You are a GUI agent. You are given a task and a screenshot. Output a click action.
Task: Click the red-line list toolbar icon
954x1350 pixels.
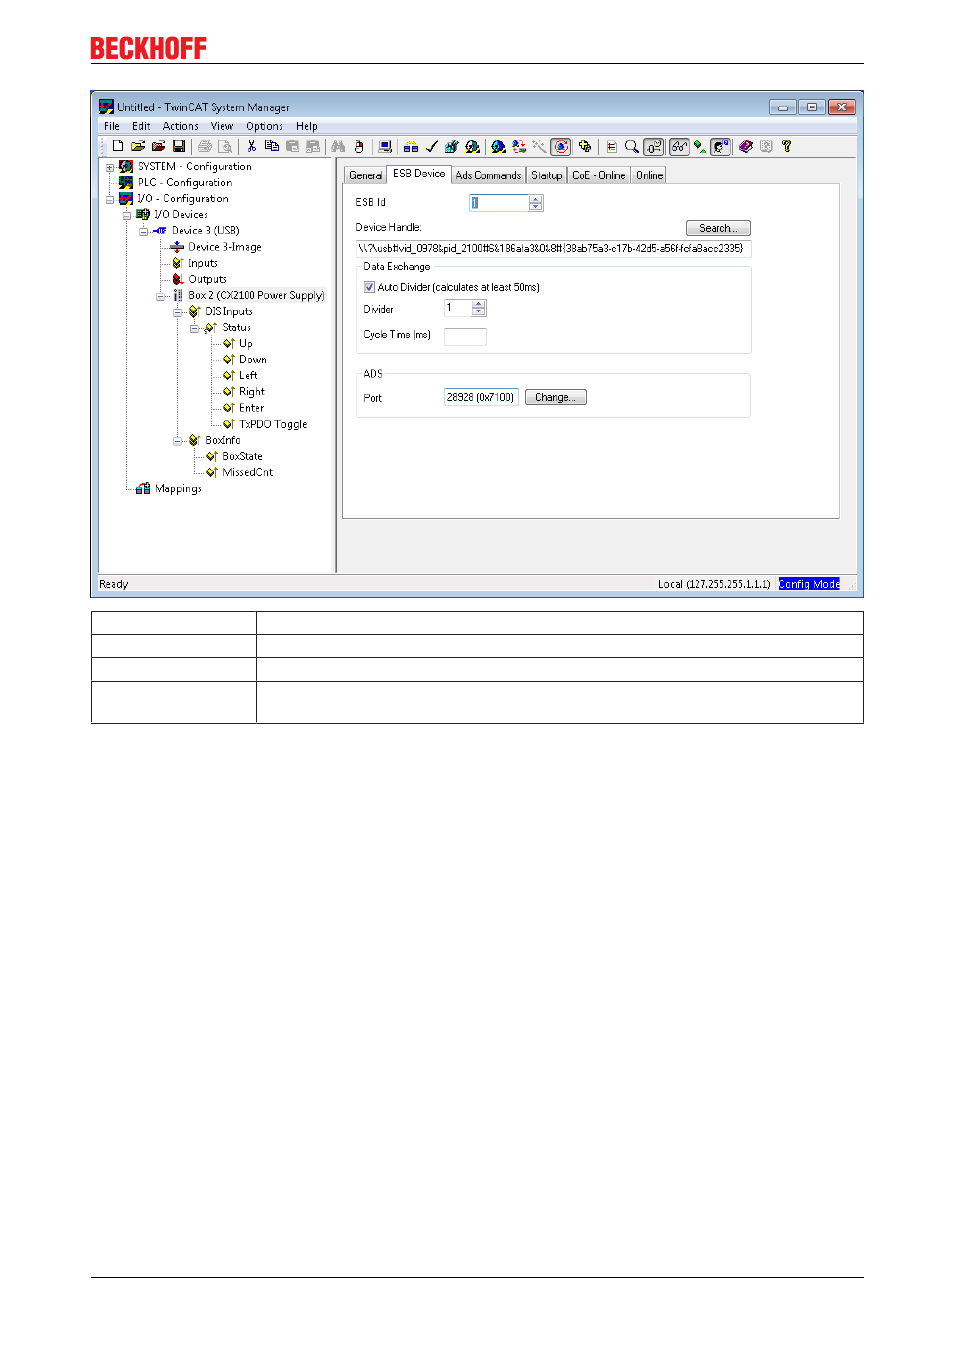point(611,147)
